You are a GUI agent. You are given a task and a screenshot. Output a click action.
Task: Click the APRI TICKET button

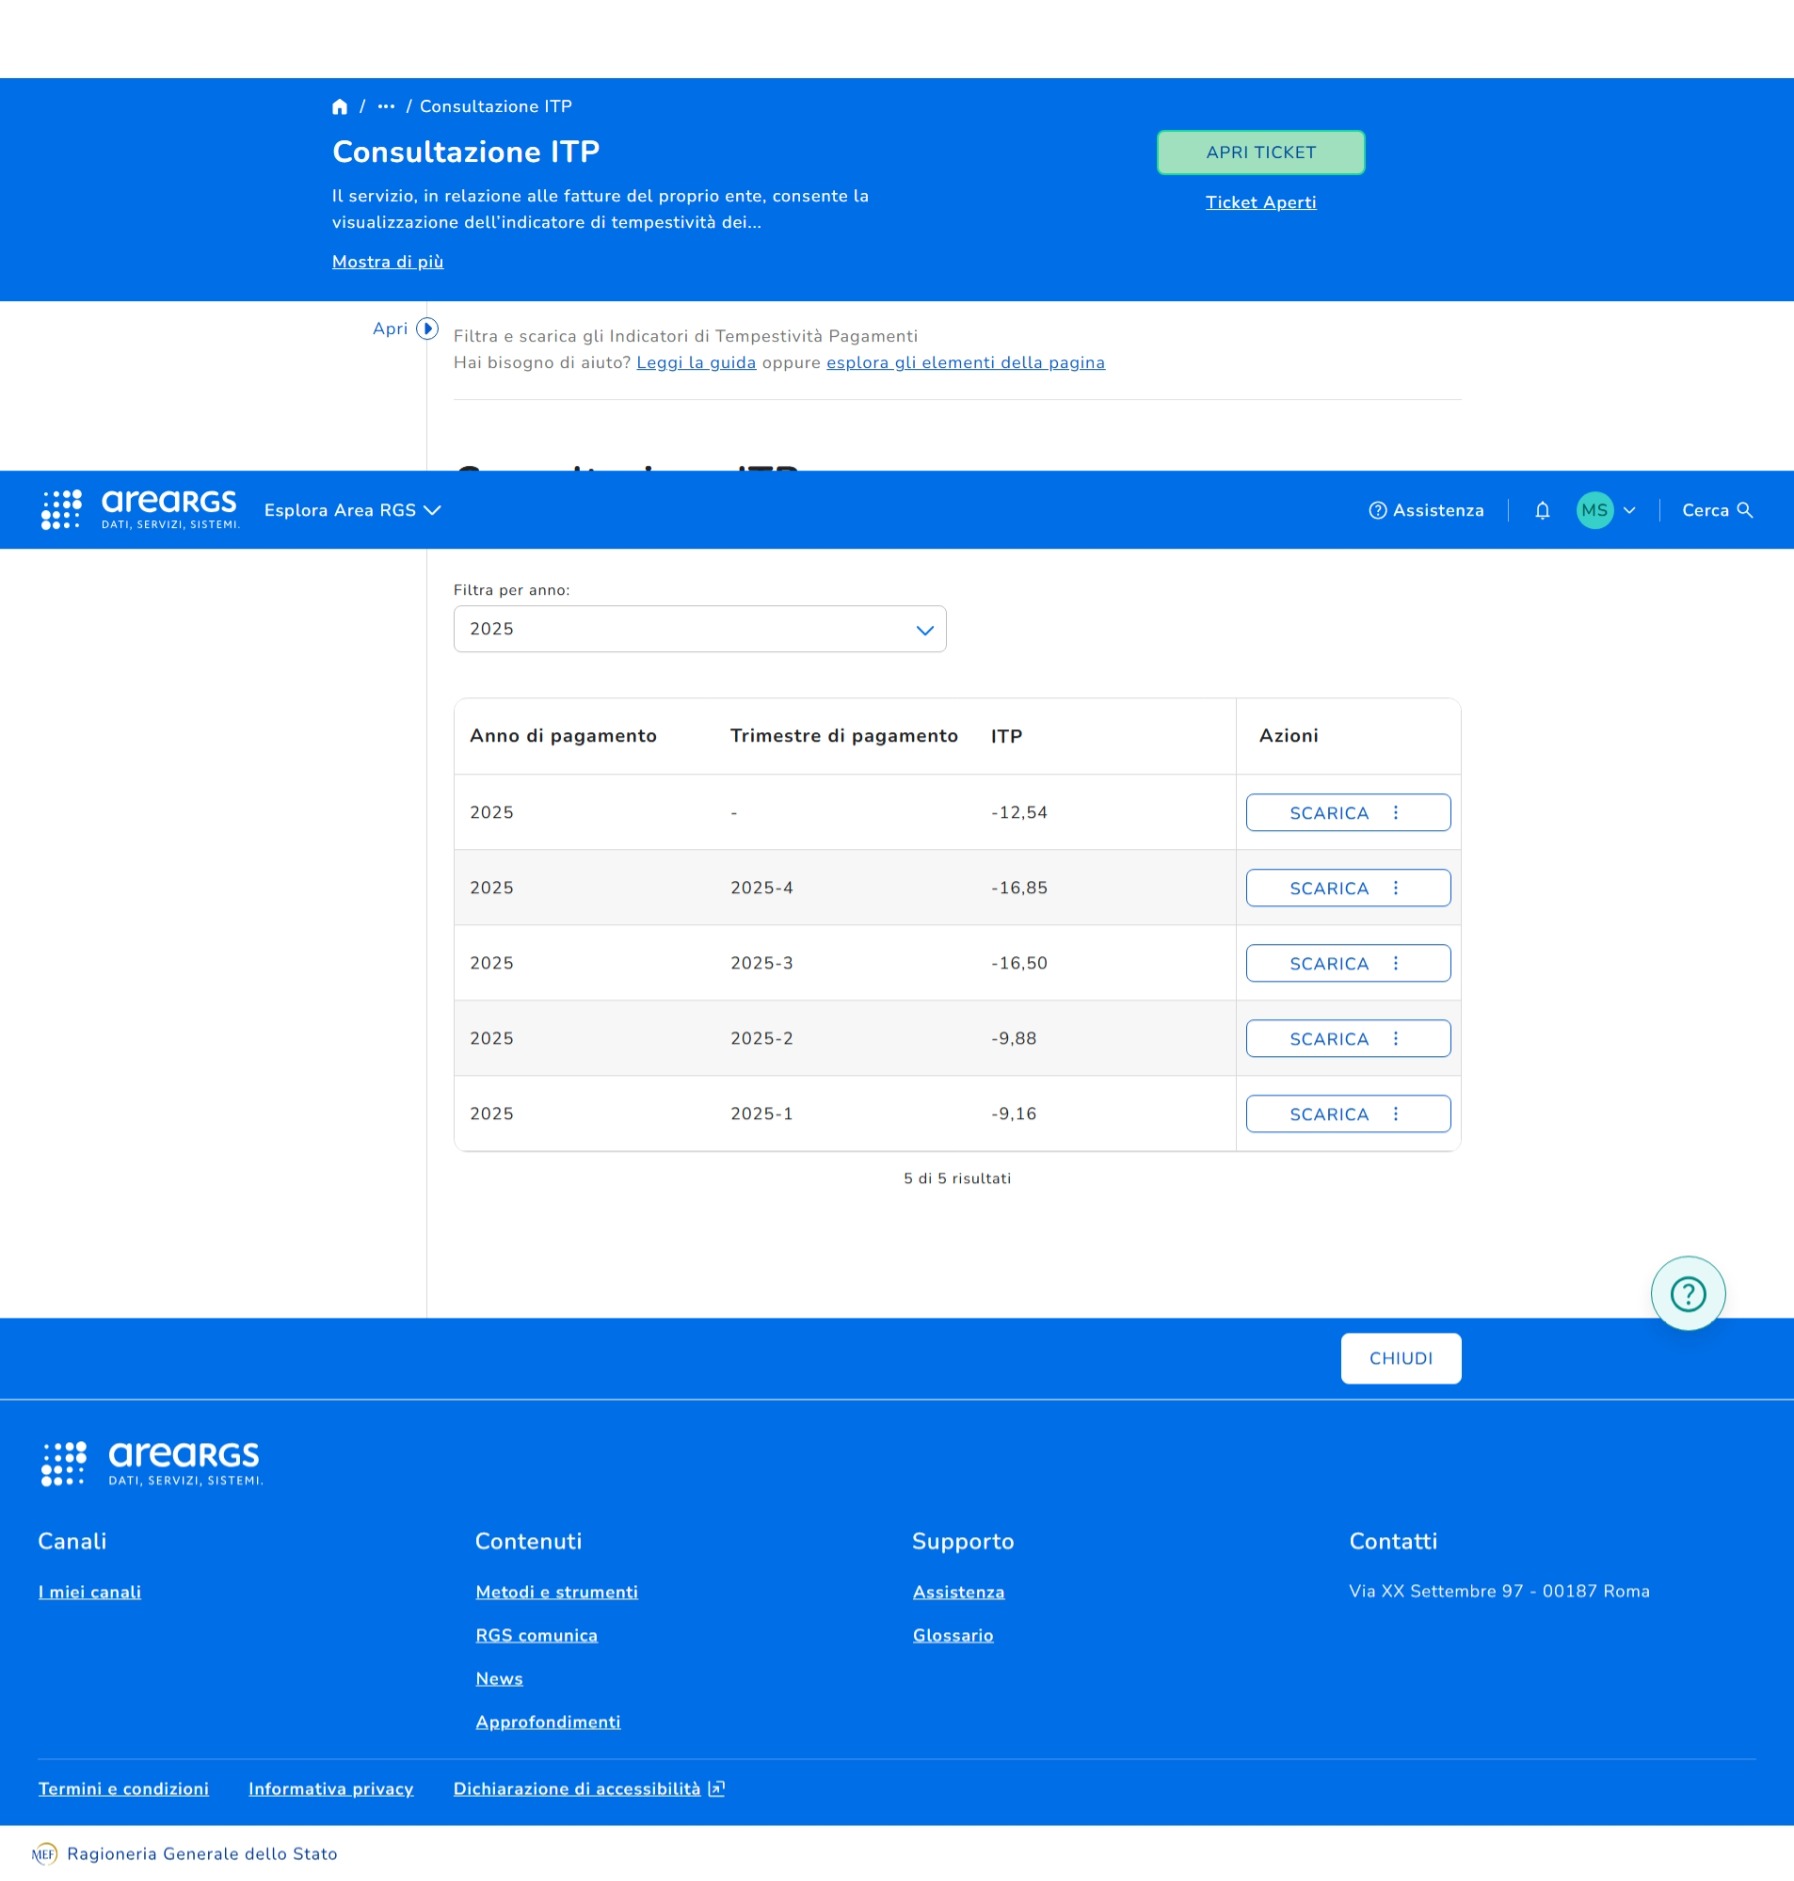pyautogui.click(x=1260, y=153)
